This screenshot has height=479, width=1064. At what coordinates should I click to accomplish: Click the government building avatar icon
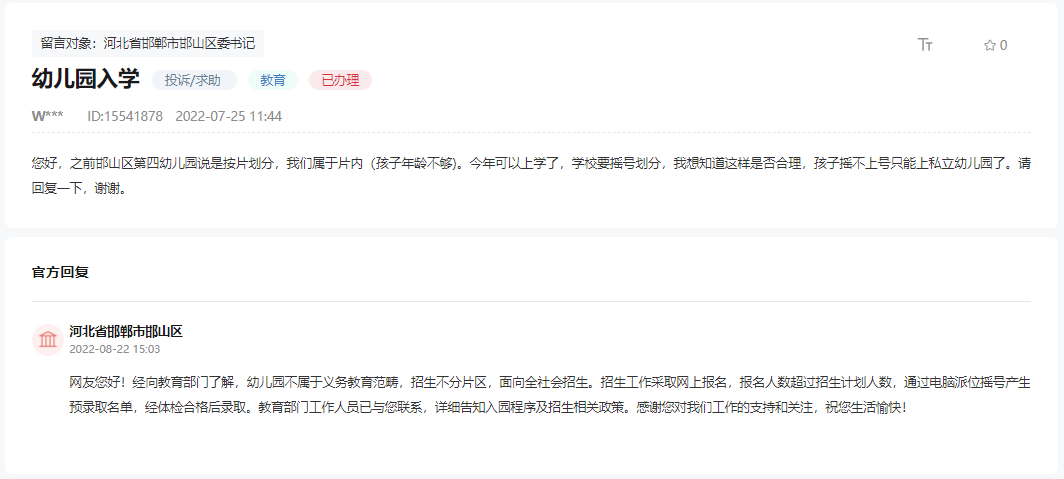(x=48, y=340)
